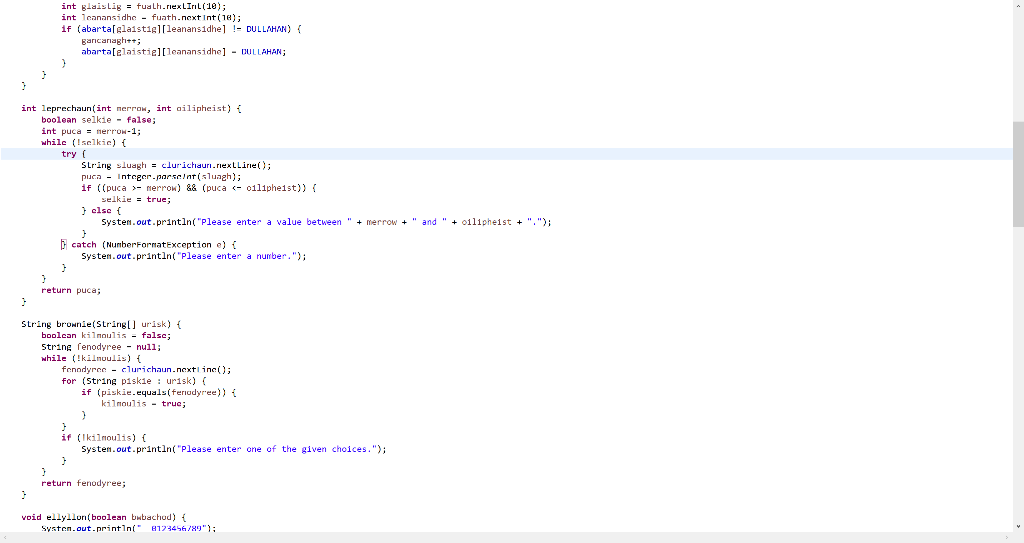Click the "Please enter a number." string
Screen dimensions: 1024x543
[238, 256]
